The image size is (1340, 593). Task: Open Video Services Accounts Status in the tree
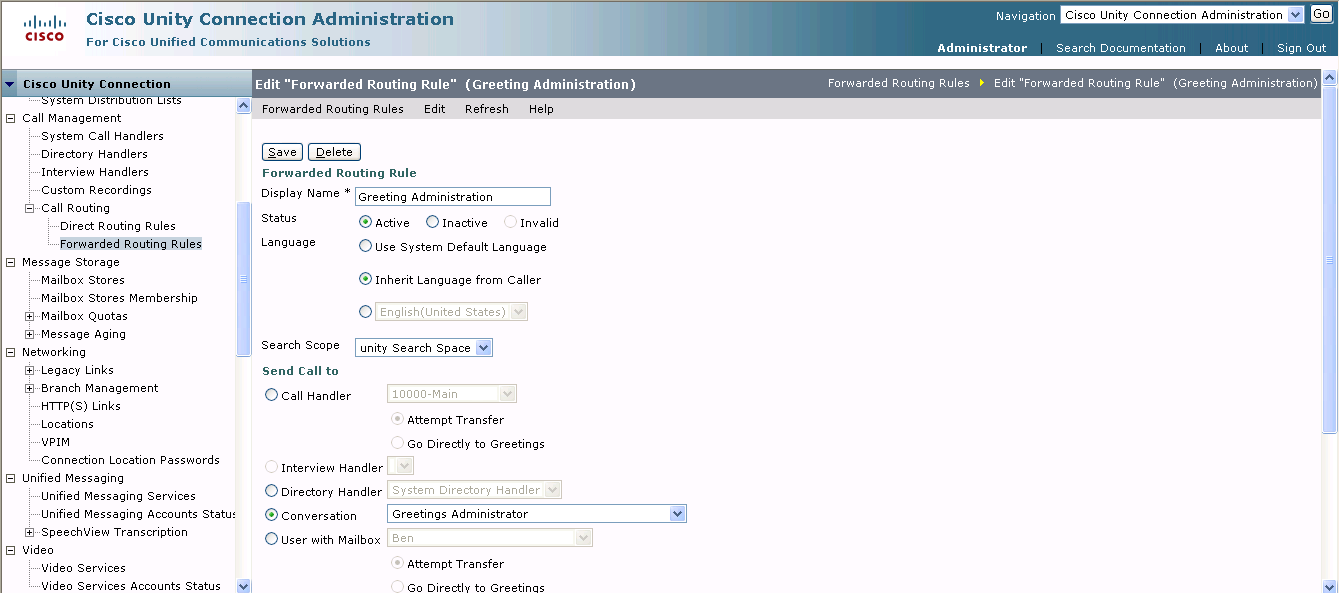[131, 586]
